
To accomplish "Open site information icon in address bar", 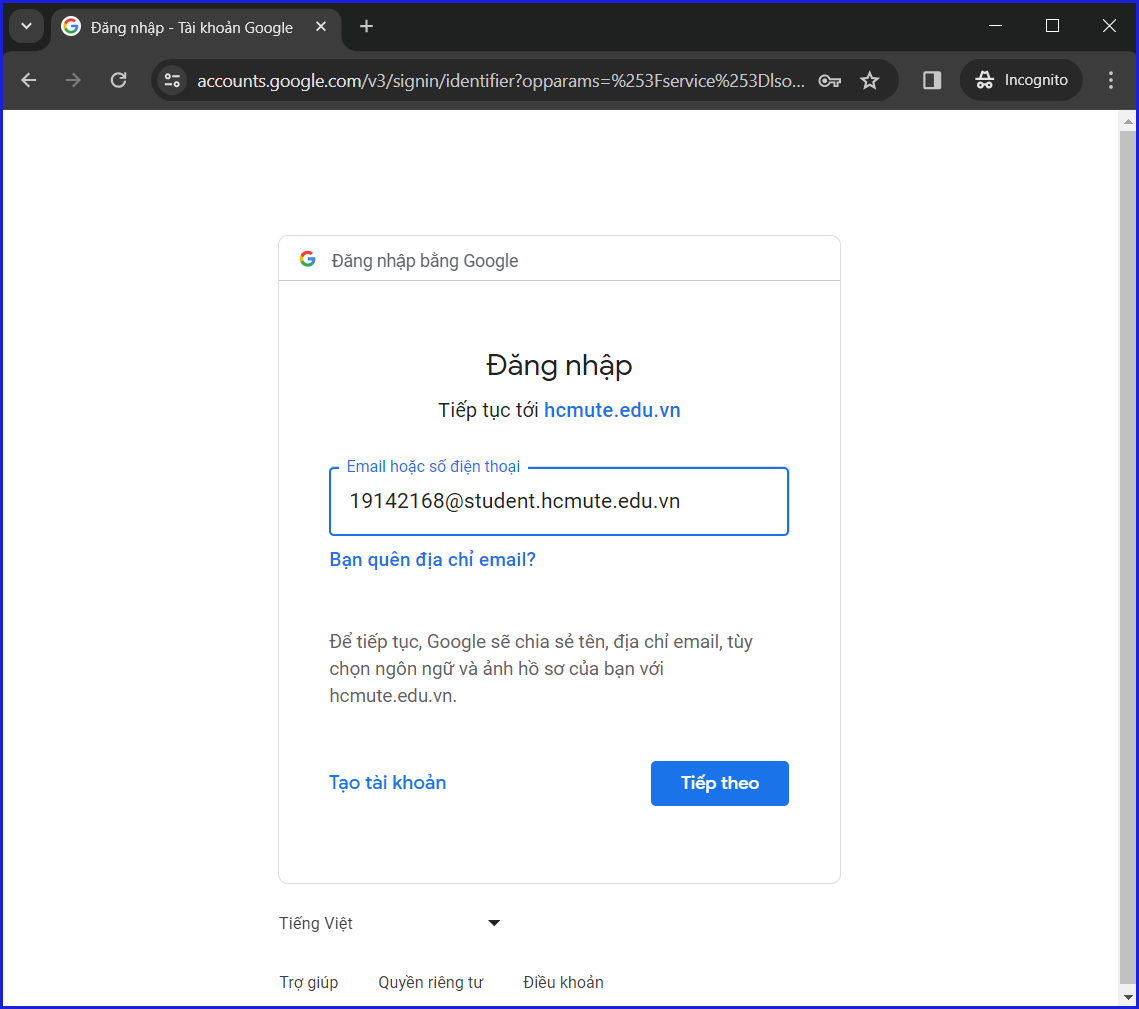I will [172, 80].
